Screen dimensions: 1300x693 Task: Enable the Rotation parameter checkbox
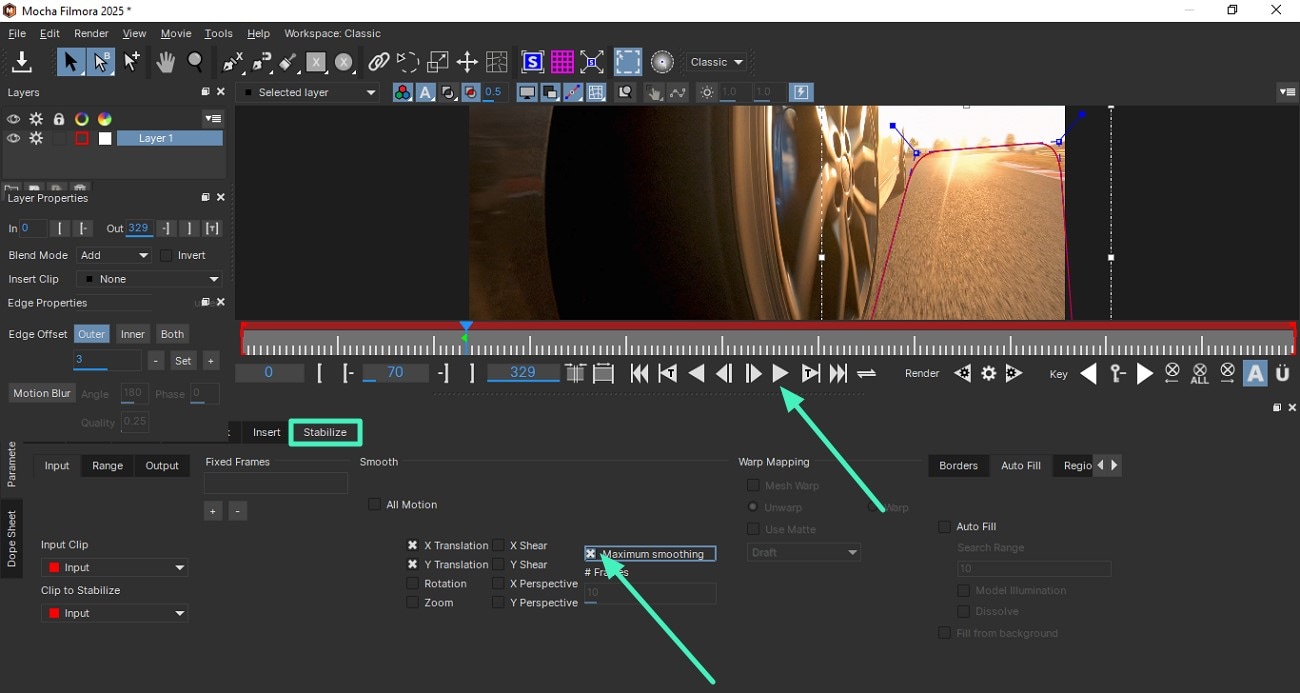pyautogui.click(x=412, y=583)
